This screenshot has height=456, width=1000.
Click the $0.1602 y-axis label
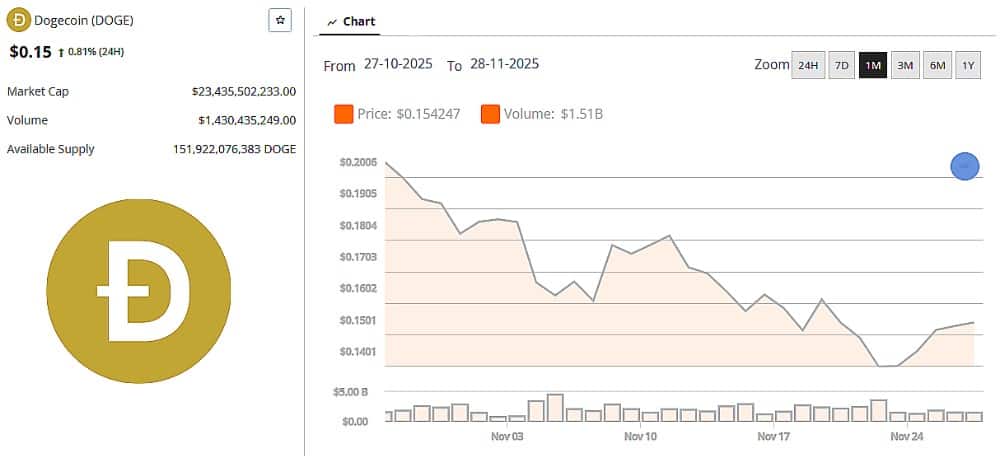pos(358,288)
